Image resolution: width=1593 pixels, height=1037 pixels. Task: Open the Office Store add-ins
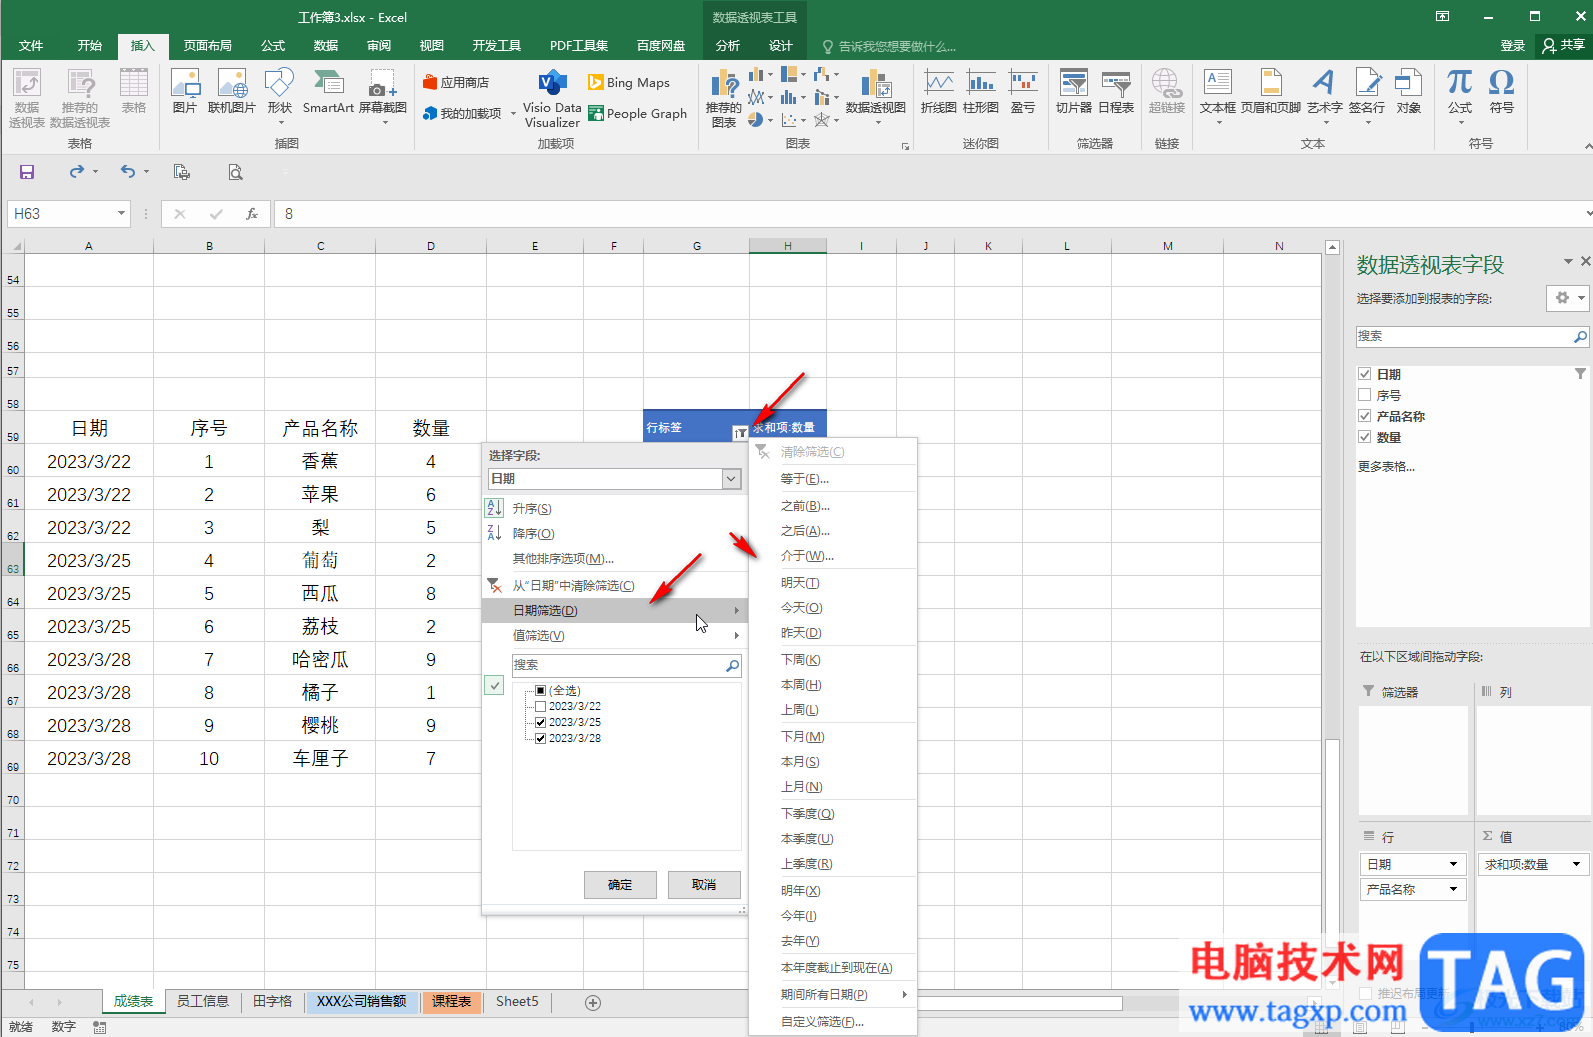point(456,82)
